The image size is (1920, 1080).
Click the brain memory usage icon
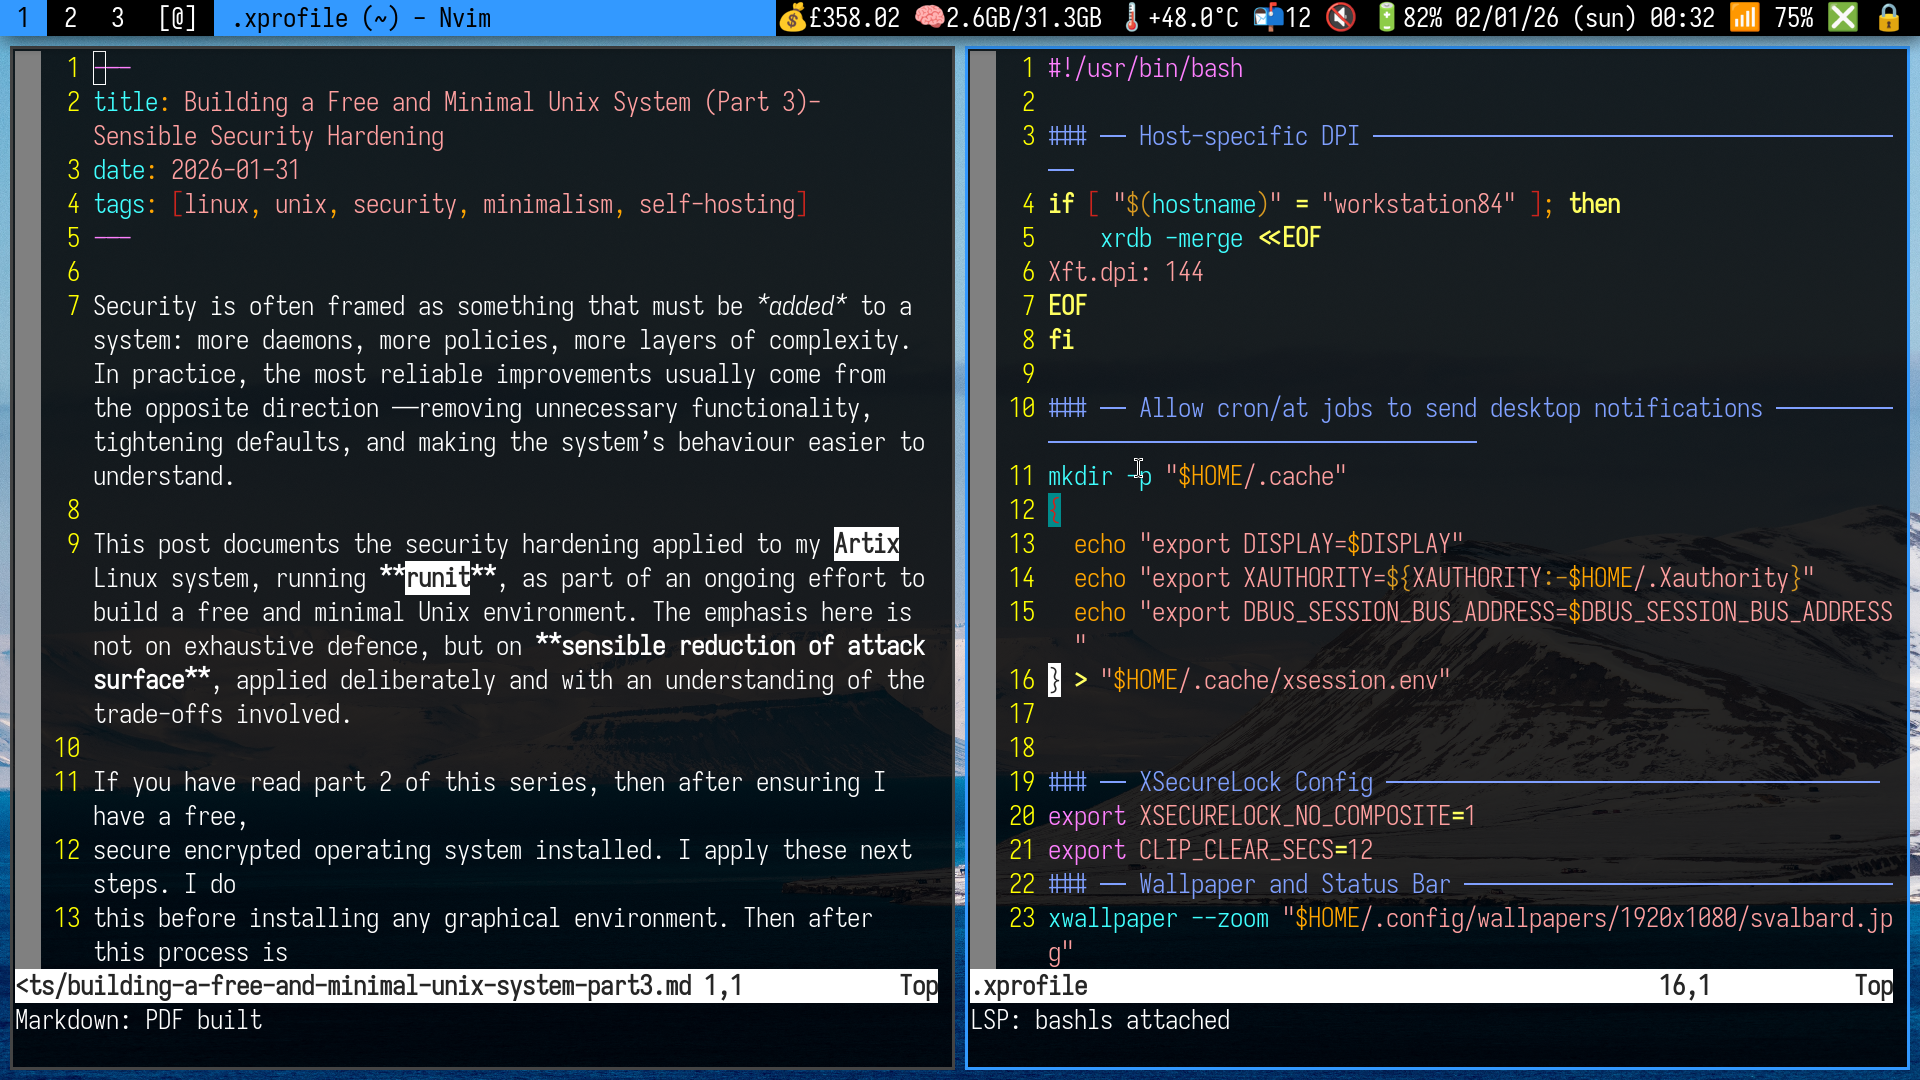[931, 17]
